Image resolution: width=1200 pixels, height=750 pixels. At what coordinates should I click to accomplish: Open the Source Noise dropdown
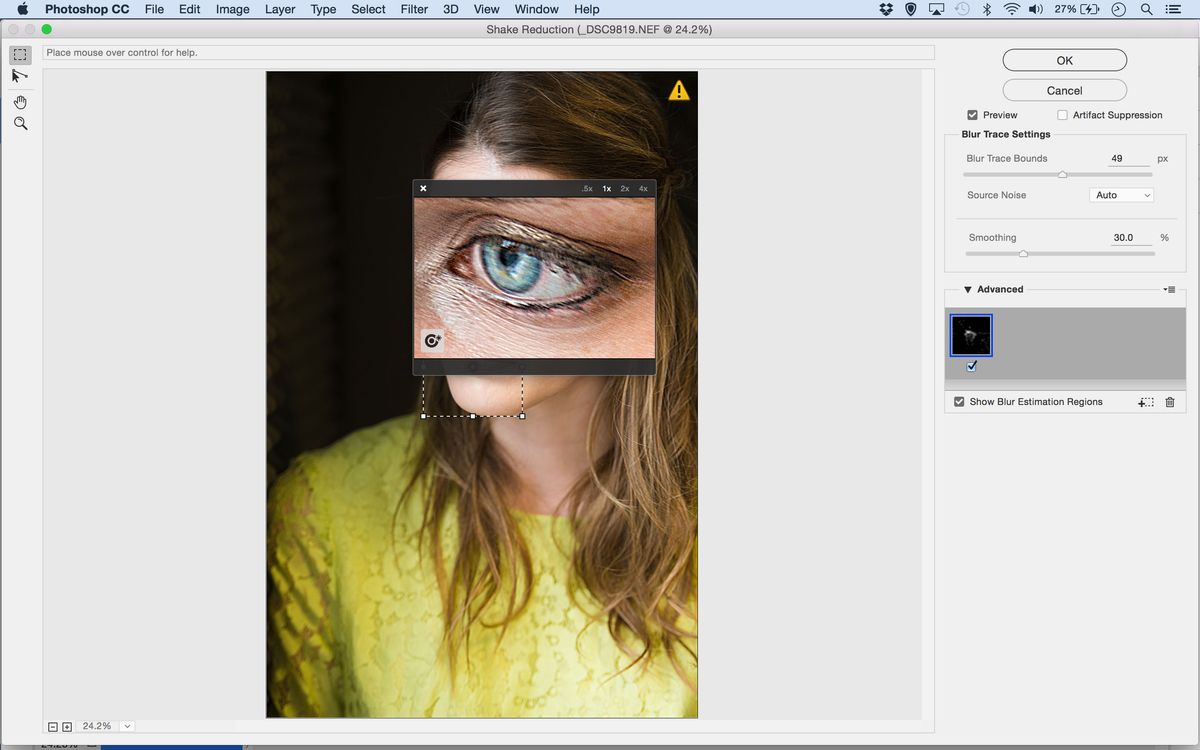coord(1121,195)
